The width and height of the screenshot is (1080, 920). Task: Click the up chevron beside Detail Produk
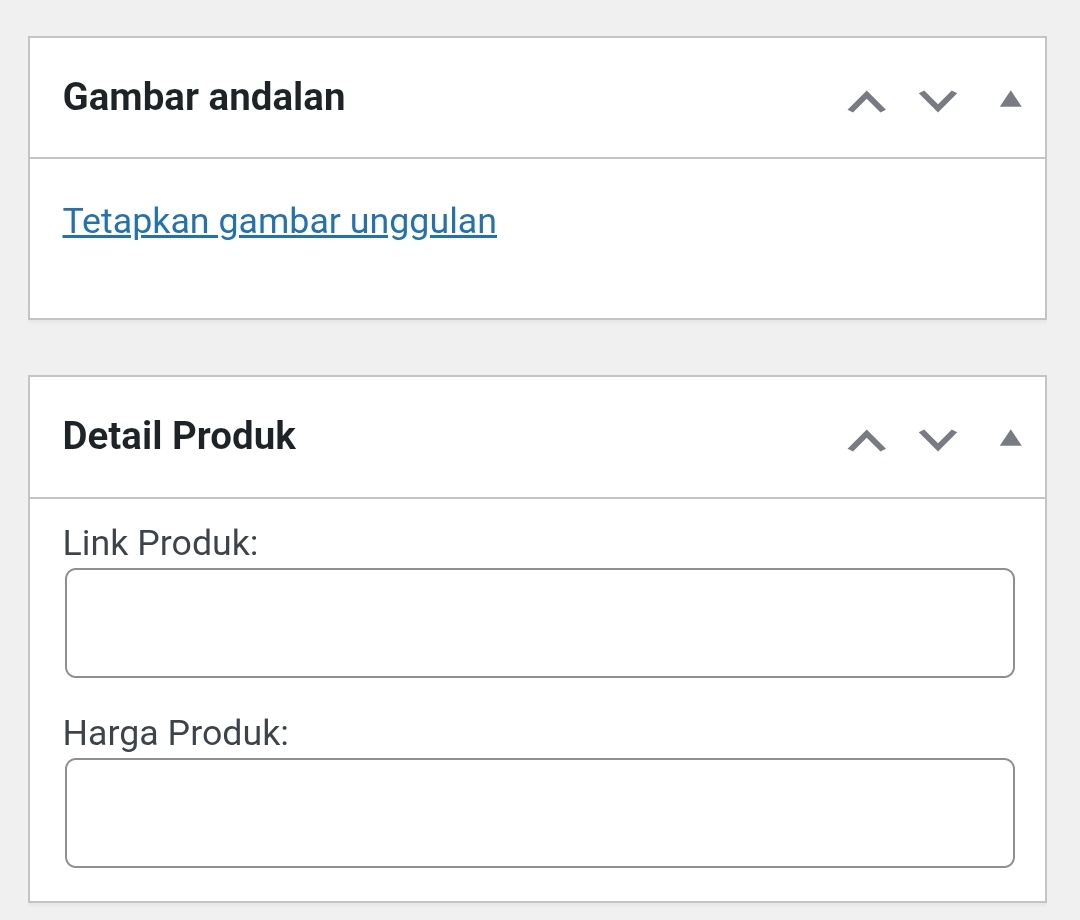pos(866,439)
